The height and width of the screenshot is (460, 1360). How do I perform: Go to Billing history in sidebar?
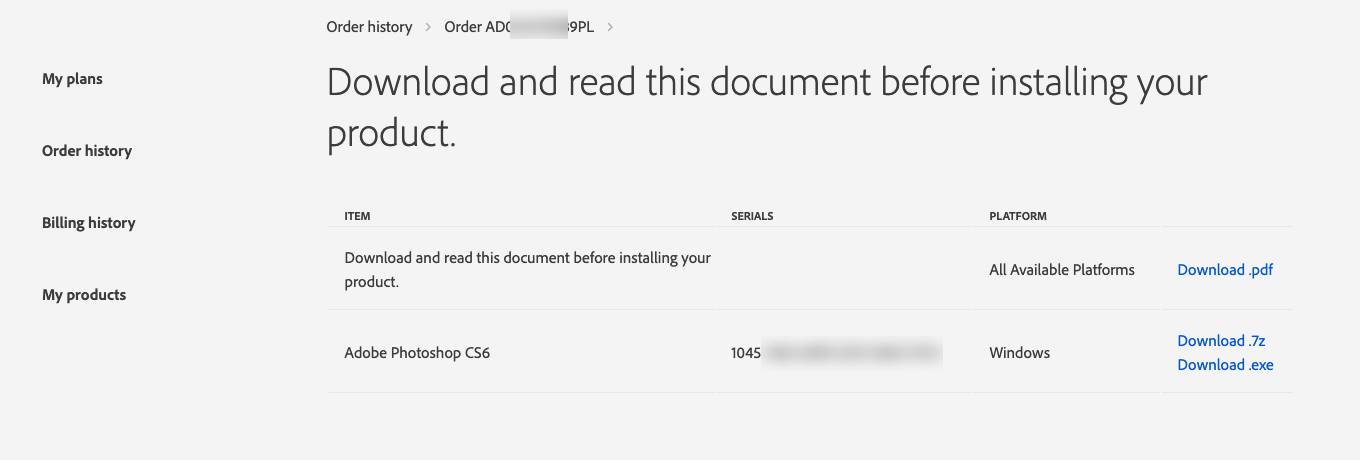pyautogui.click(x=88, y=223)
